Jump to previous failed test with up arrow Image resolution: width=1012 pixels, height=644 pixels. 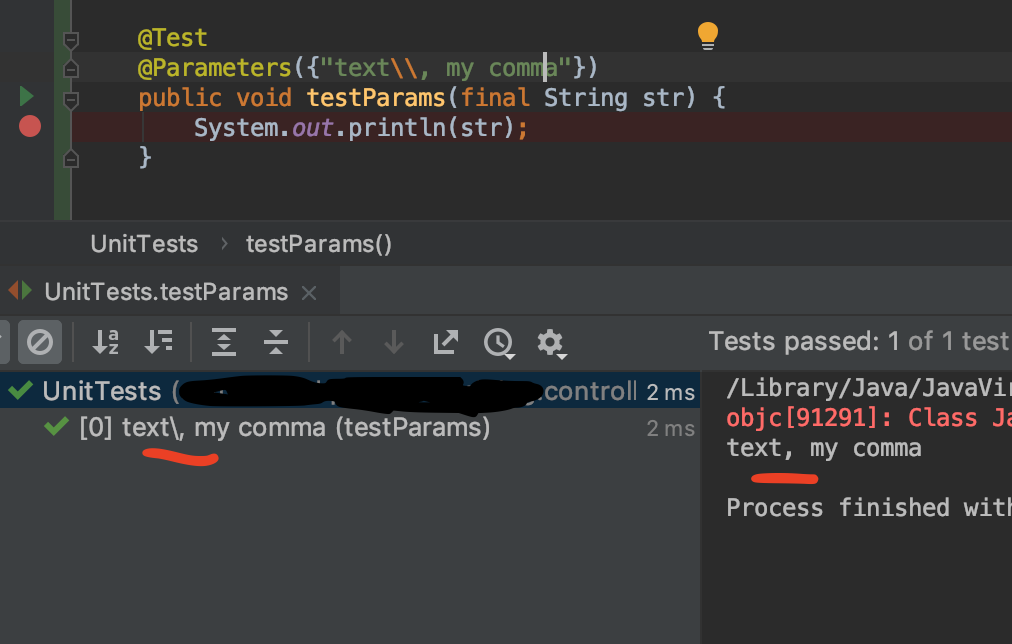click(341, 342)
